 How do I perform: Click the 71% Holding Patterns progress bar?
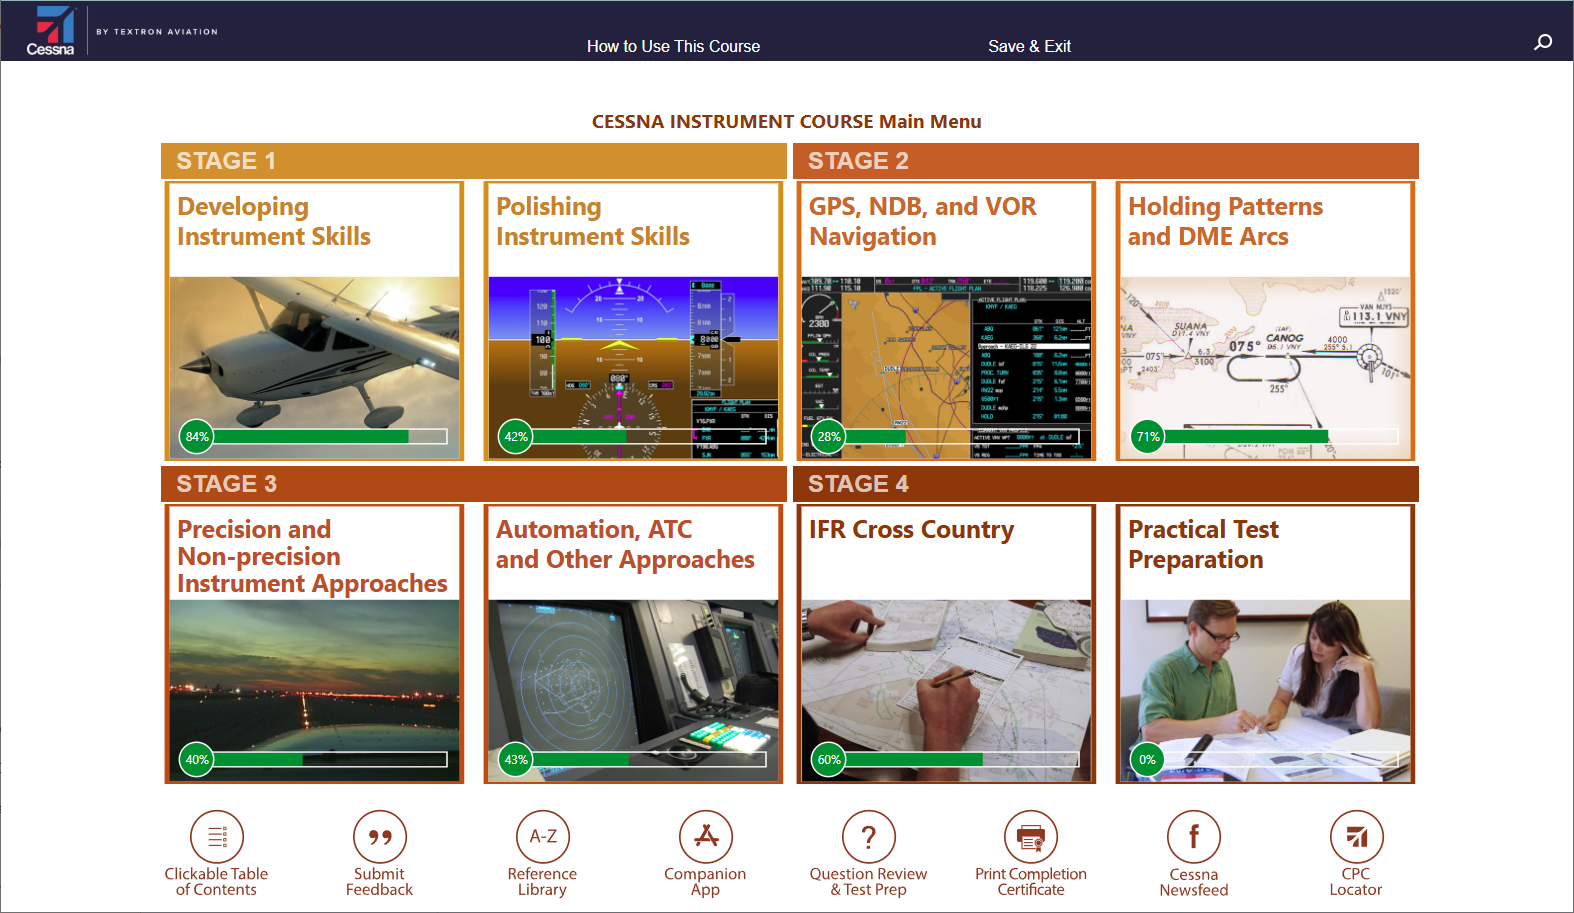(1280, 437)
